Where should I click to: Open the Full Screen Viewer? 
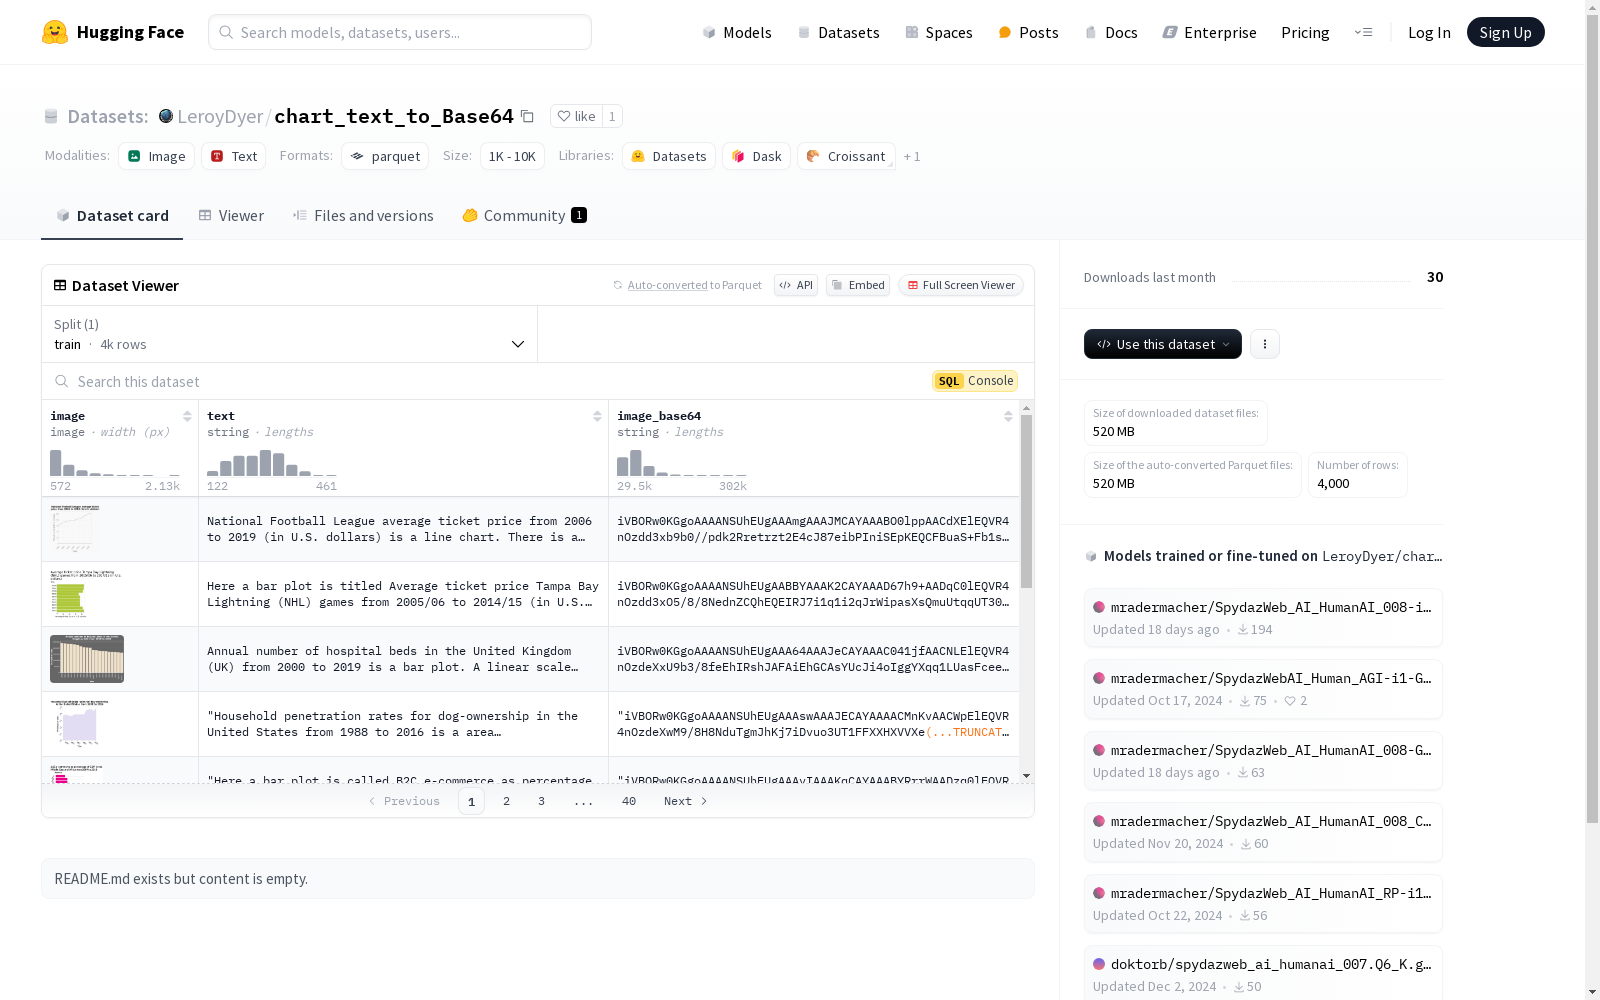click(961, 285)
